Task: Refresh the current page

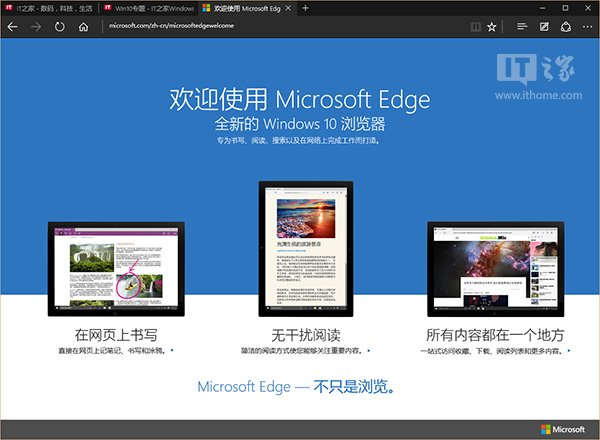Action: (60, 27)
